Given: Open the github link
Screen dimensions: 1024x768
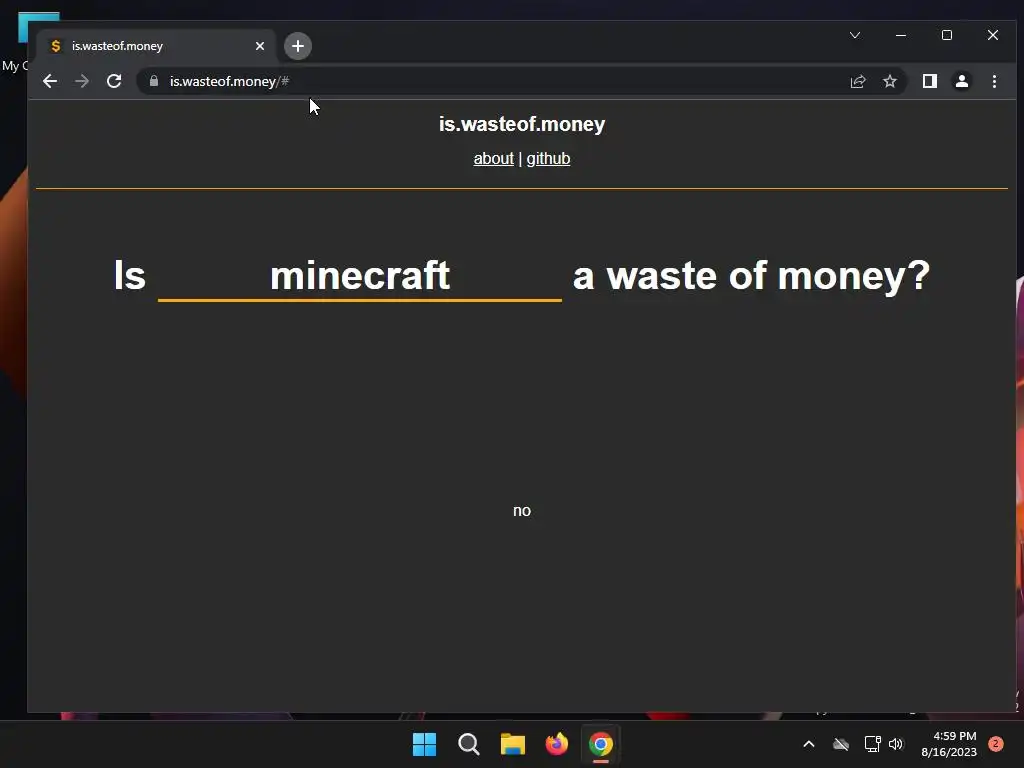Looking at the screenshot, I should (x=548, y=159).
